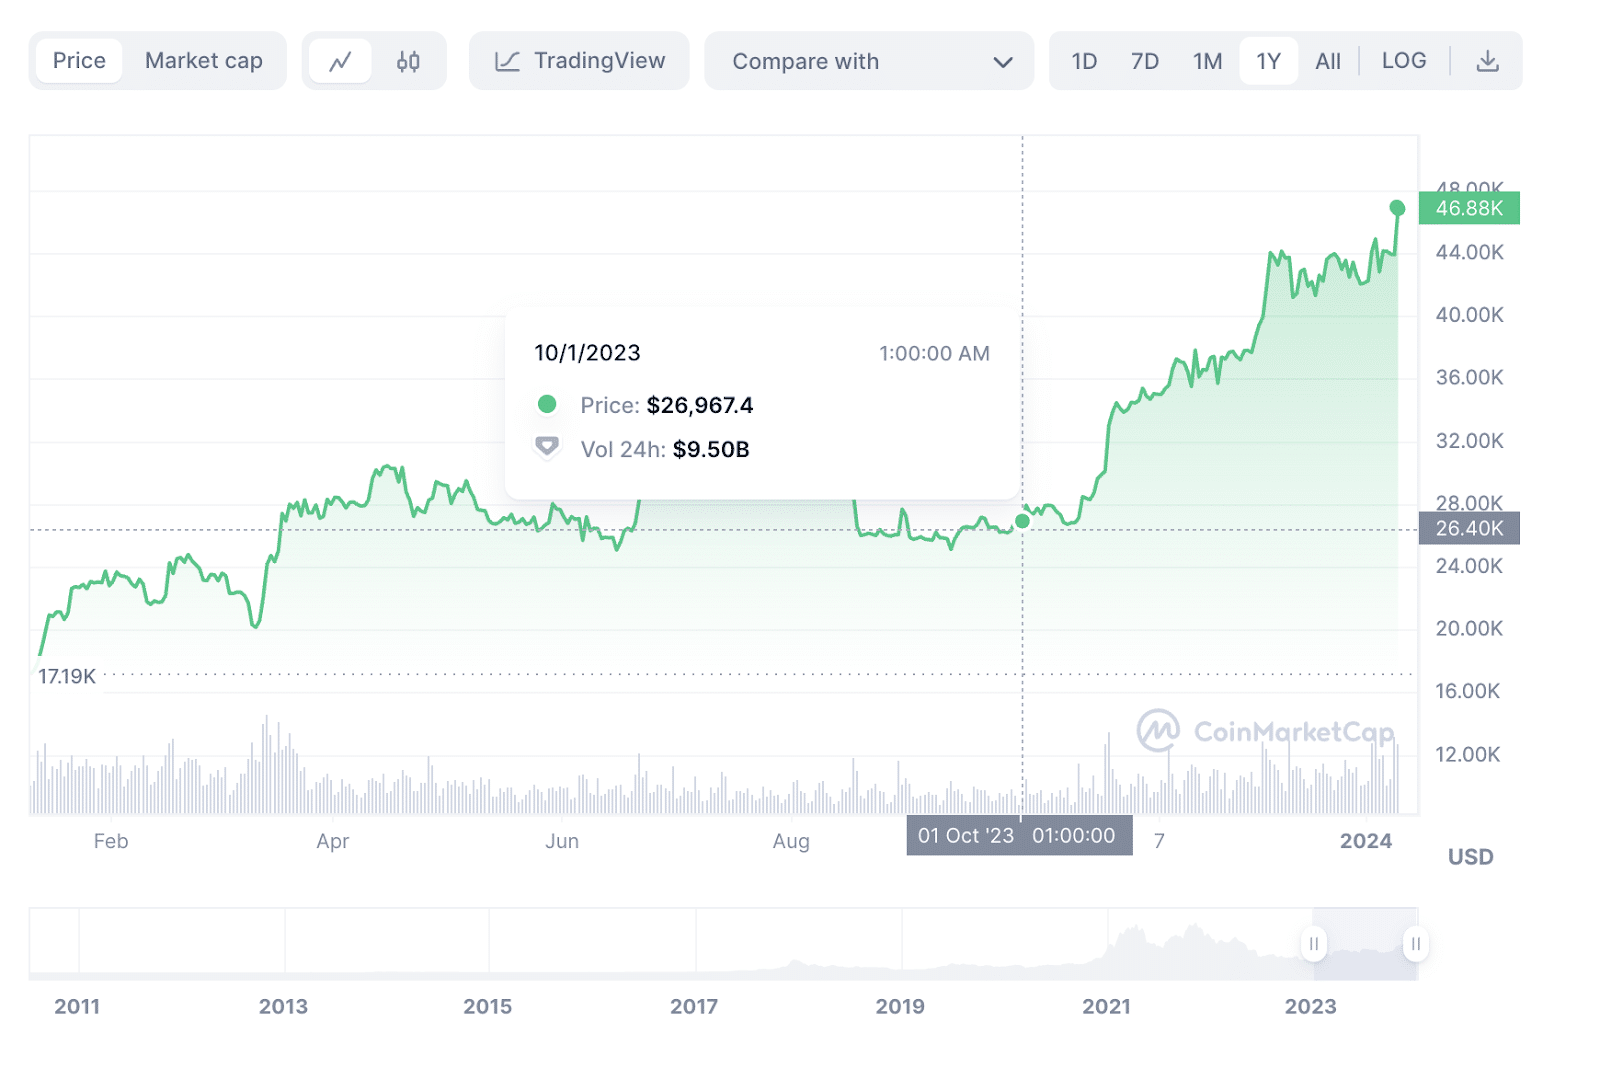Screen dimensions: 1600x1068
Task: Click the 46.88K current price label
Action: coord(1468,208)
